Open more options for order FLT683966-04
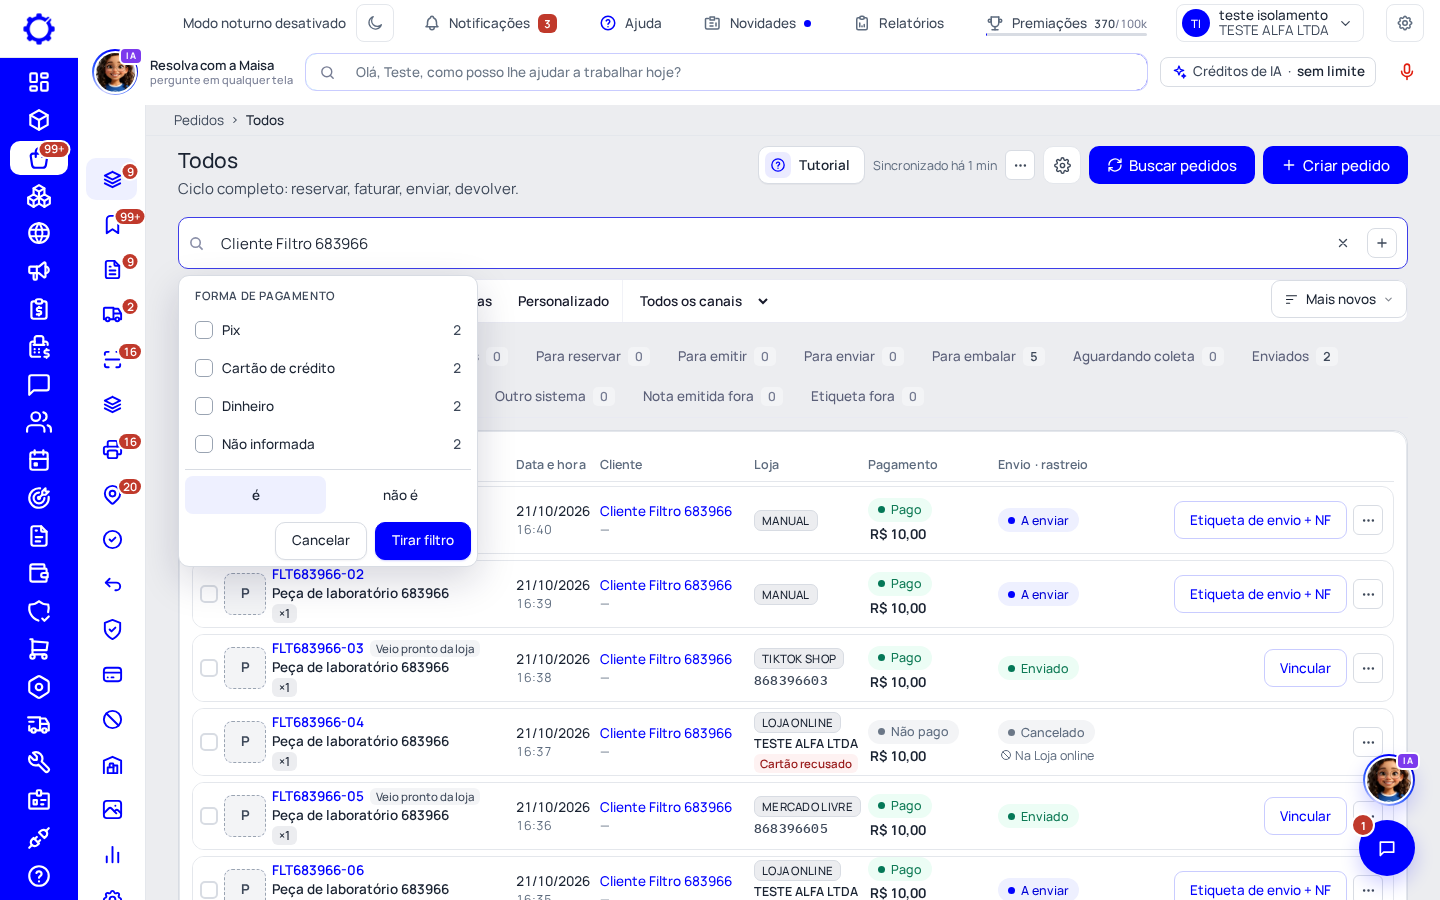Screen dimensions: 1440x900 click(1368, 742)
